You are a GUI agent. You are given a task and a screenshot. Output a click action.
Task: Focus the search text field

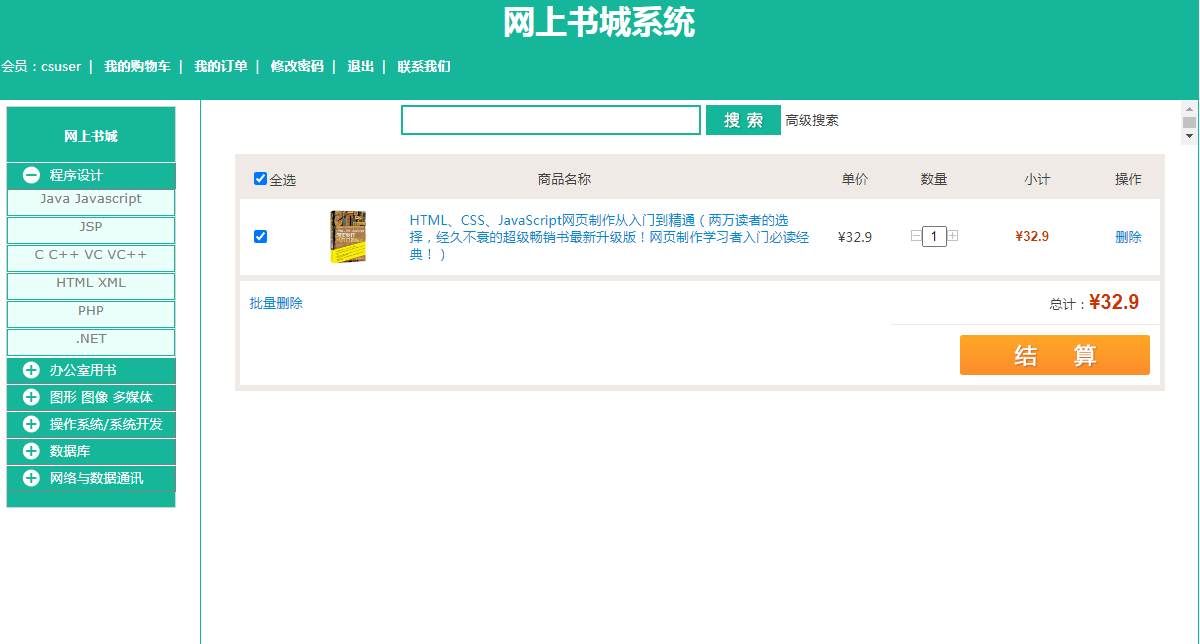pos(551,120)
